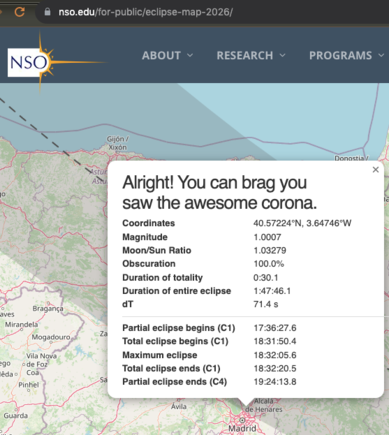
Task: Click Guarda label on the map
Action: [x=16, y=416]
